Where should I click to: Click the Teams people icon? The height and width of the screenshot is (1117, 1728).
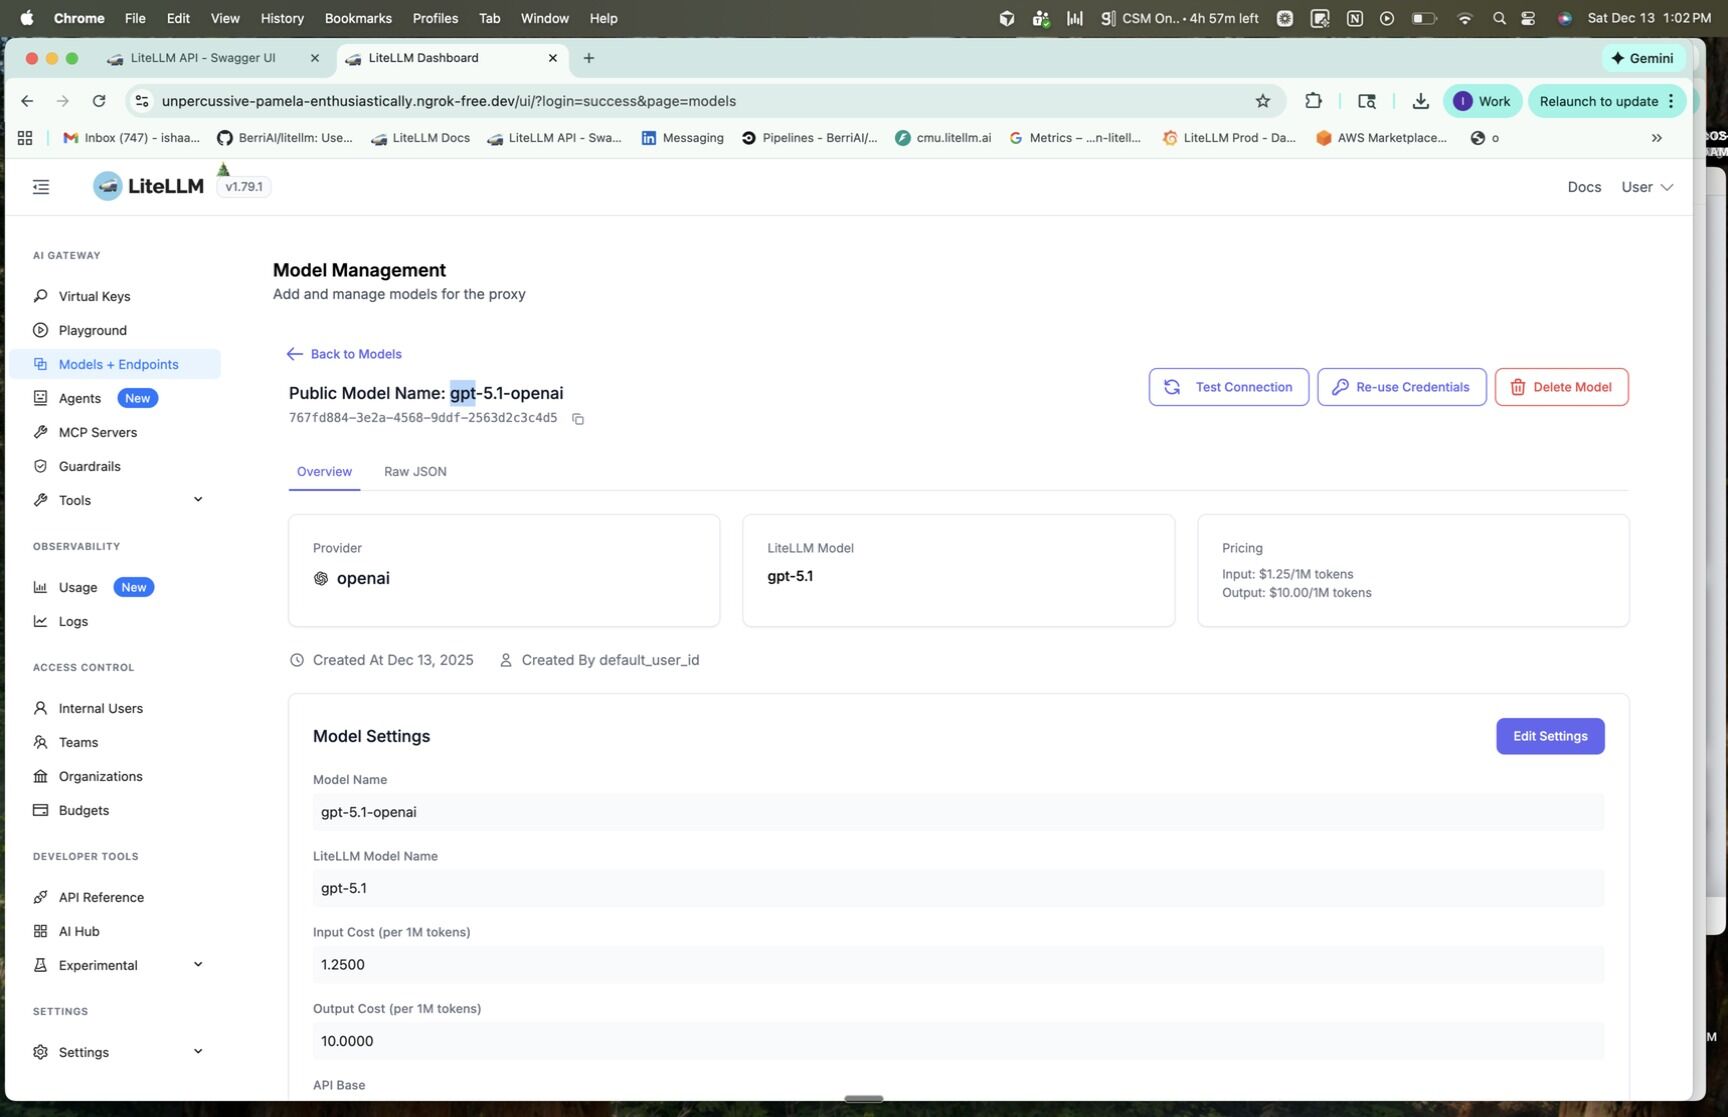tap(41, 742)
